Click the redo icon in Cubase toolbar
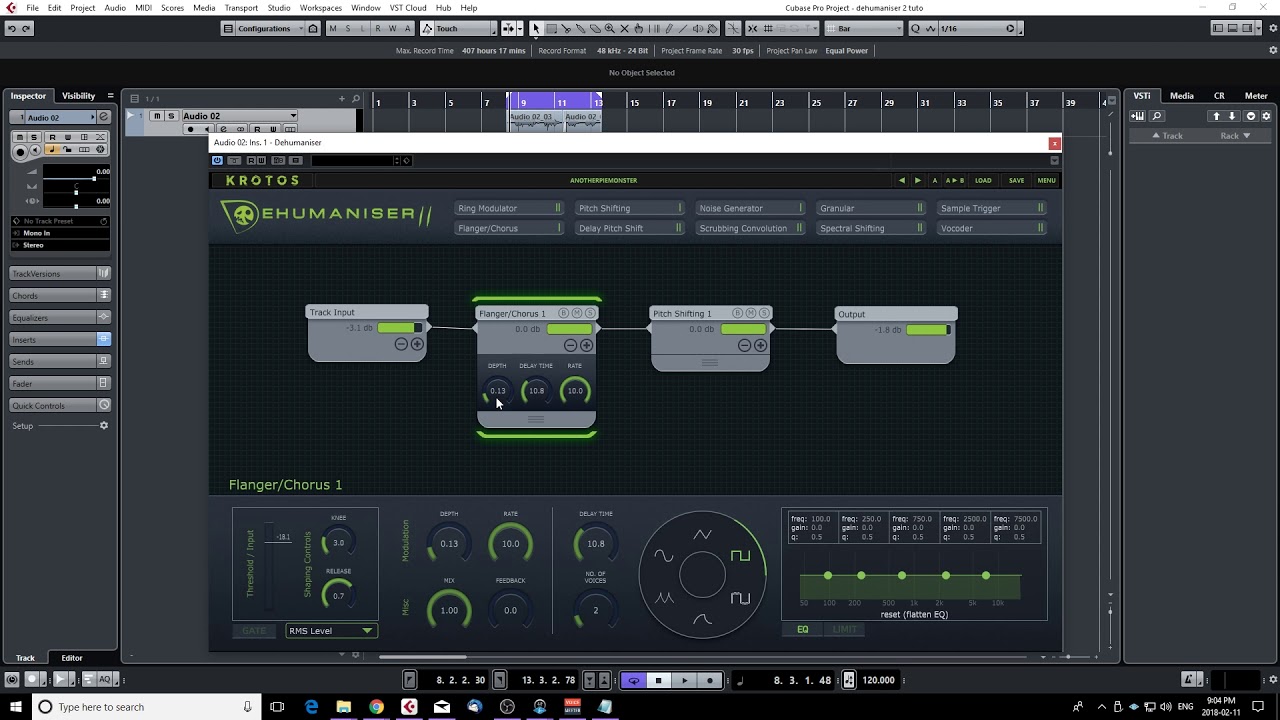 (x=26, y=28)
